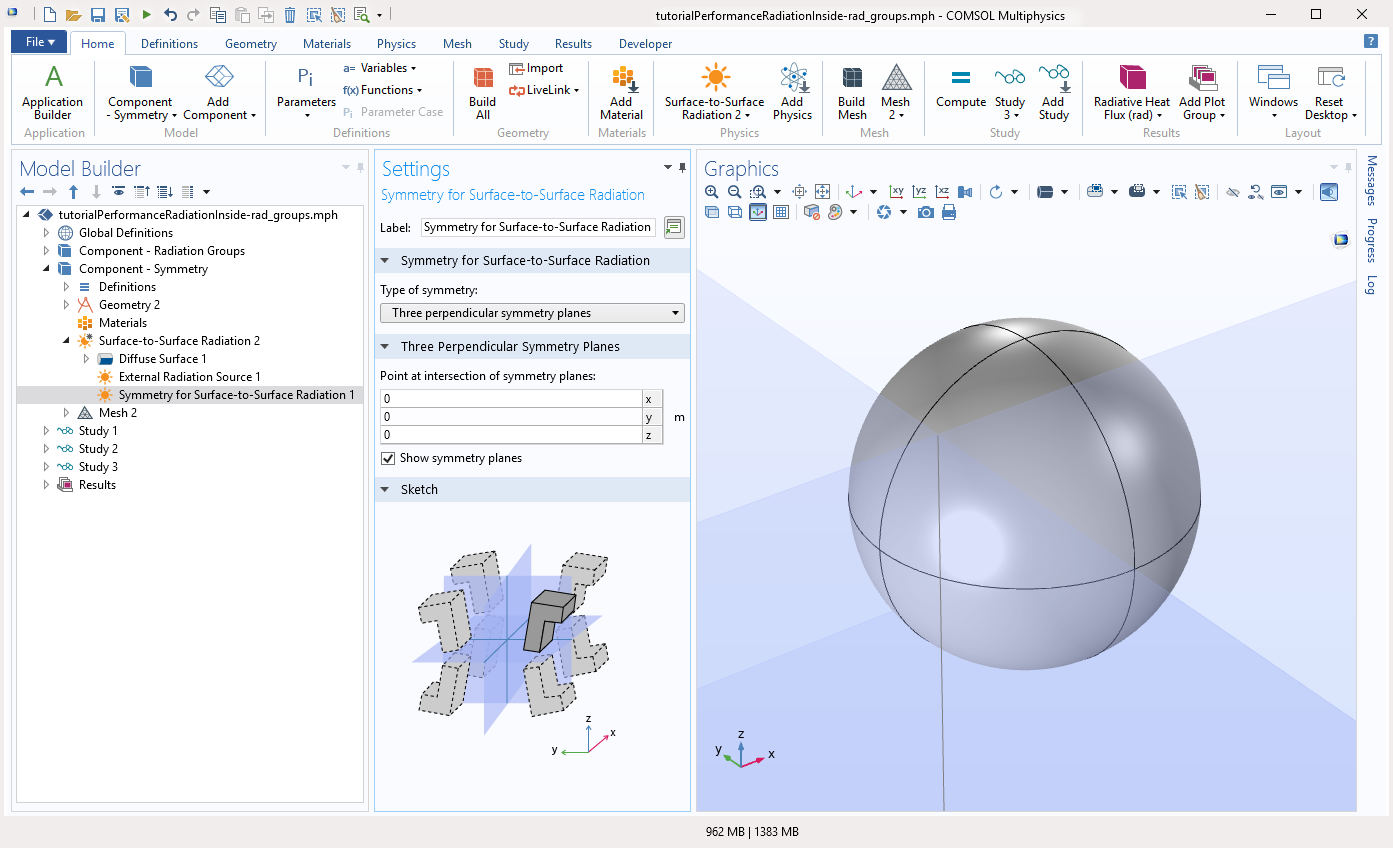Screen dimensions: 1393x848
Task: Open the color theme palette icon in Graphics
Action: [835, 212]
